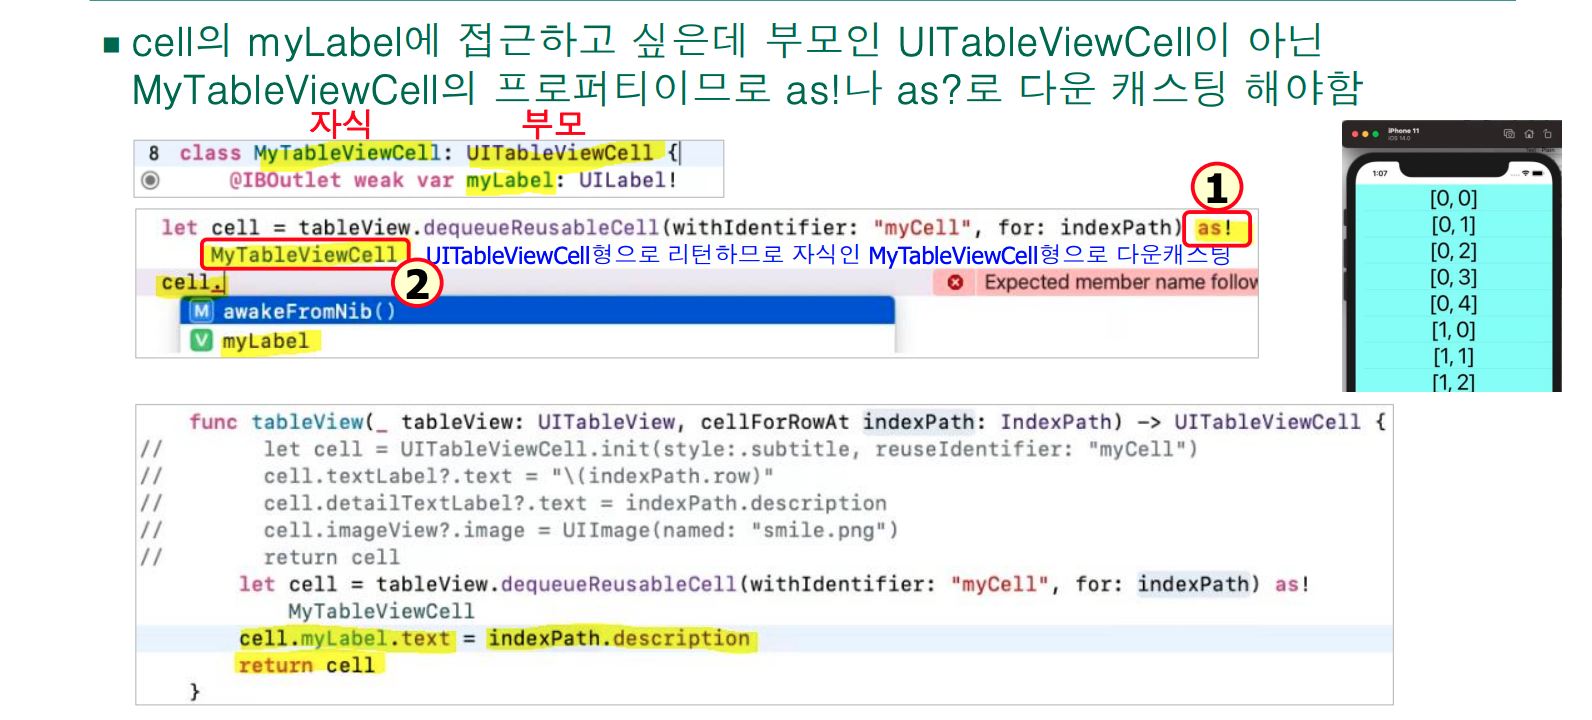Click the Simulator screenshot camera icon
Viewport: 1592px width, 720px height.
pyautogui.click(x=1509, y=133)
